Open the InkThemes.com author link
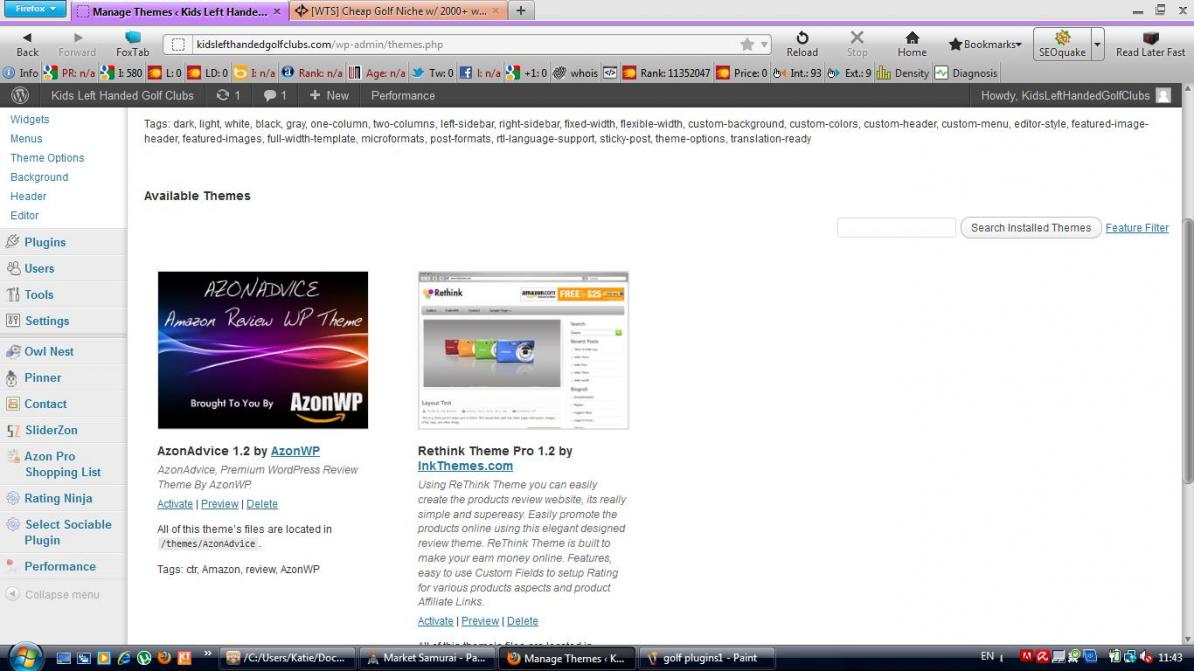Image resolution: width=1194 pixels, height=671 pixels. [465, 466]
